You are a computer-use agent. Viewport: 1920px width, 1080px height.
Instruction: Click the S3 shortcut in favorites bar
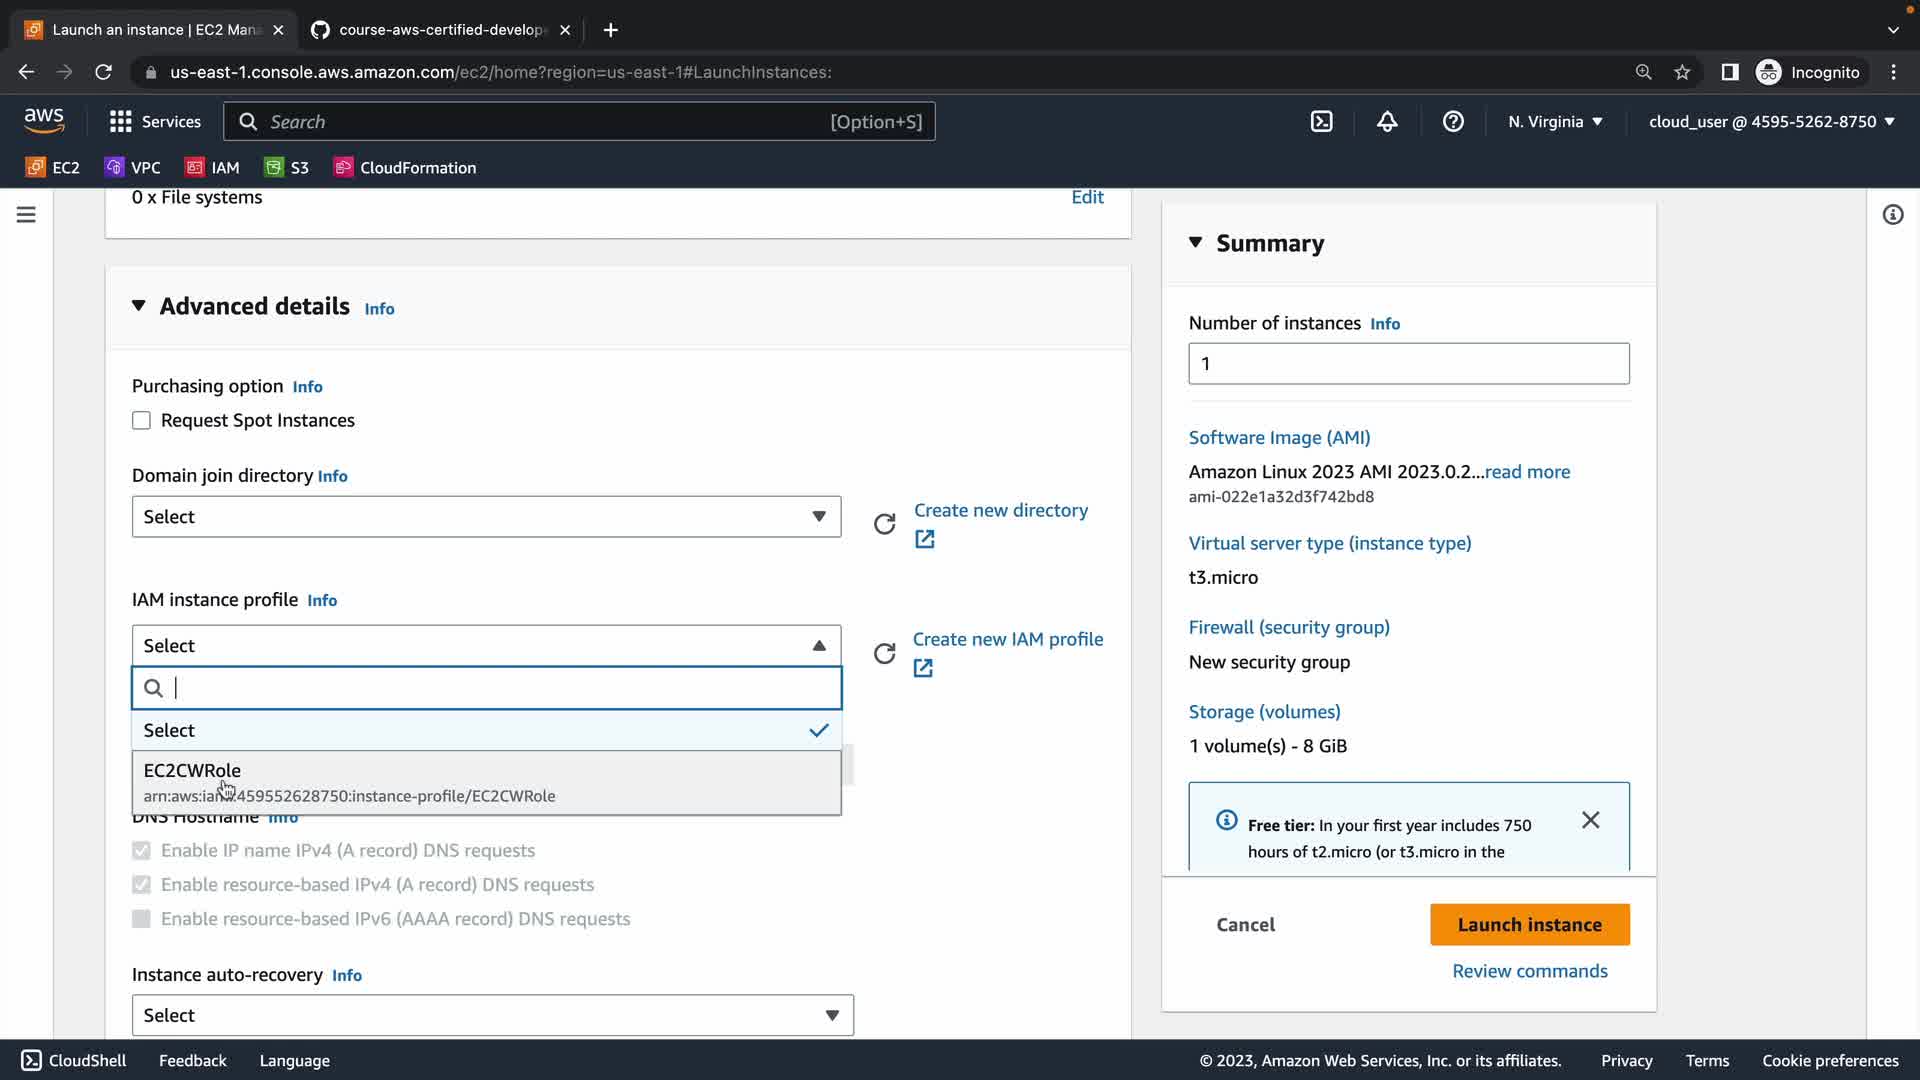point(286,168)
